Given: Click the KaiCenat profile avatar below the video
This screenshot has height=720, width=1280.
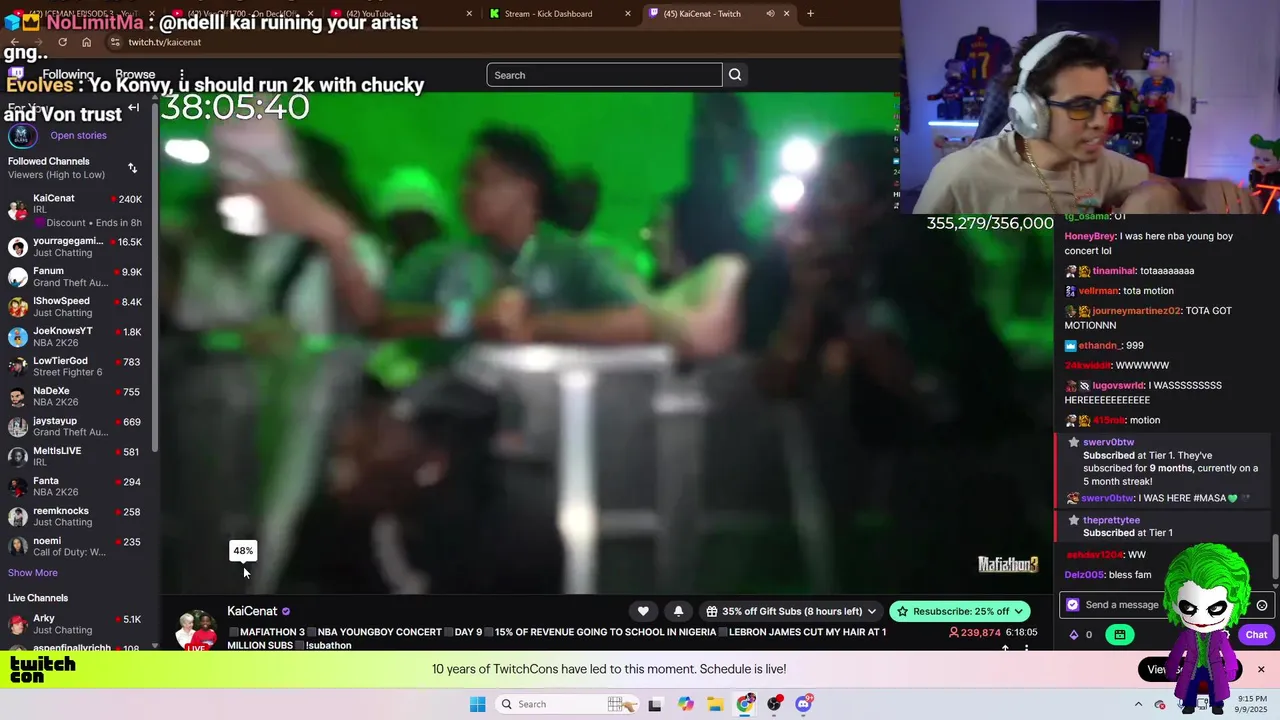Looking at the screenshot, I should tap(197, 629).
